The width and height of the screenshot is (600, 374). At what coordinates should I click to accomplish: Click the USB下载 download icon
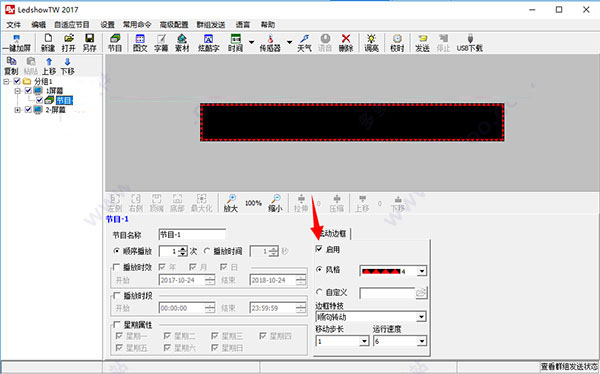click(470, 43)
